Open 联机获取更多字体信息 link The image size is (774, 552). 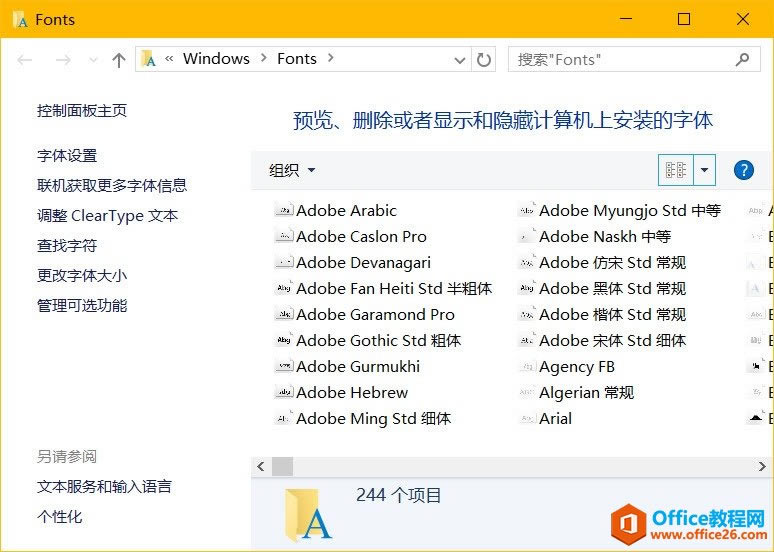(112, 186)
